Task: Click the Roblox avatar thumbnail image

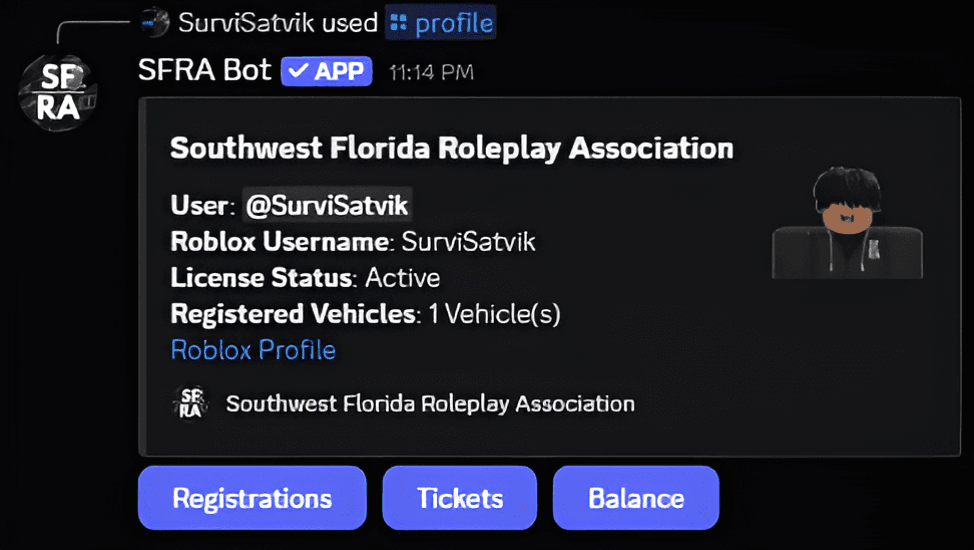Action: pyautogui.click(x=847, y=222)
